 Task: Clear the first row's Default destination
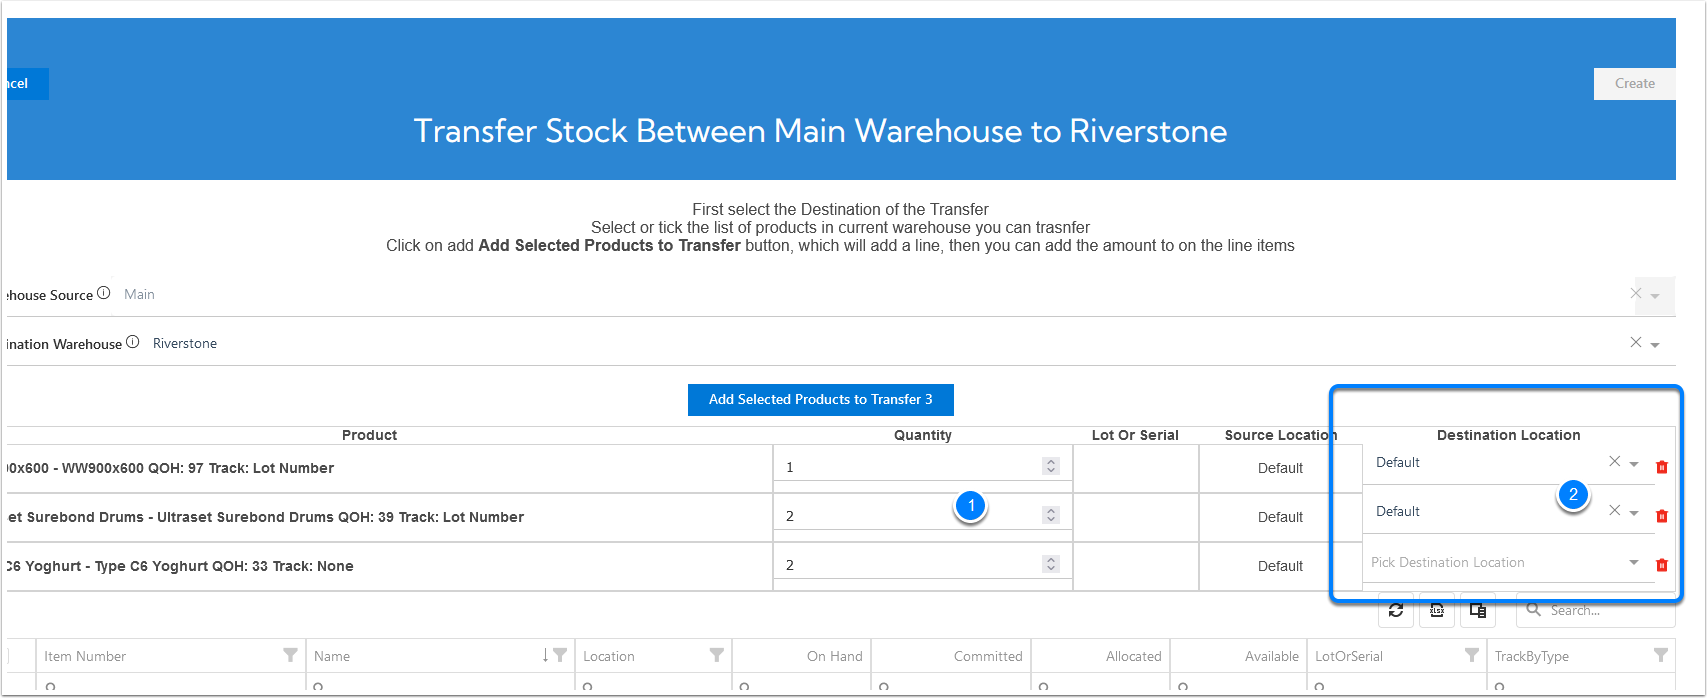(1614, 462)
